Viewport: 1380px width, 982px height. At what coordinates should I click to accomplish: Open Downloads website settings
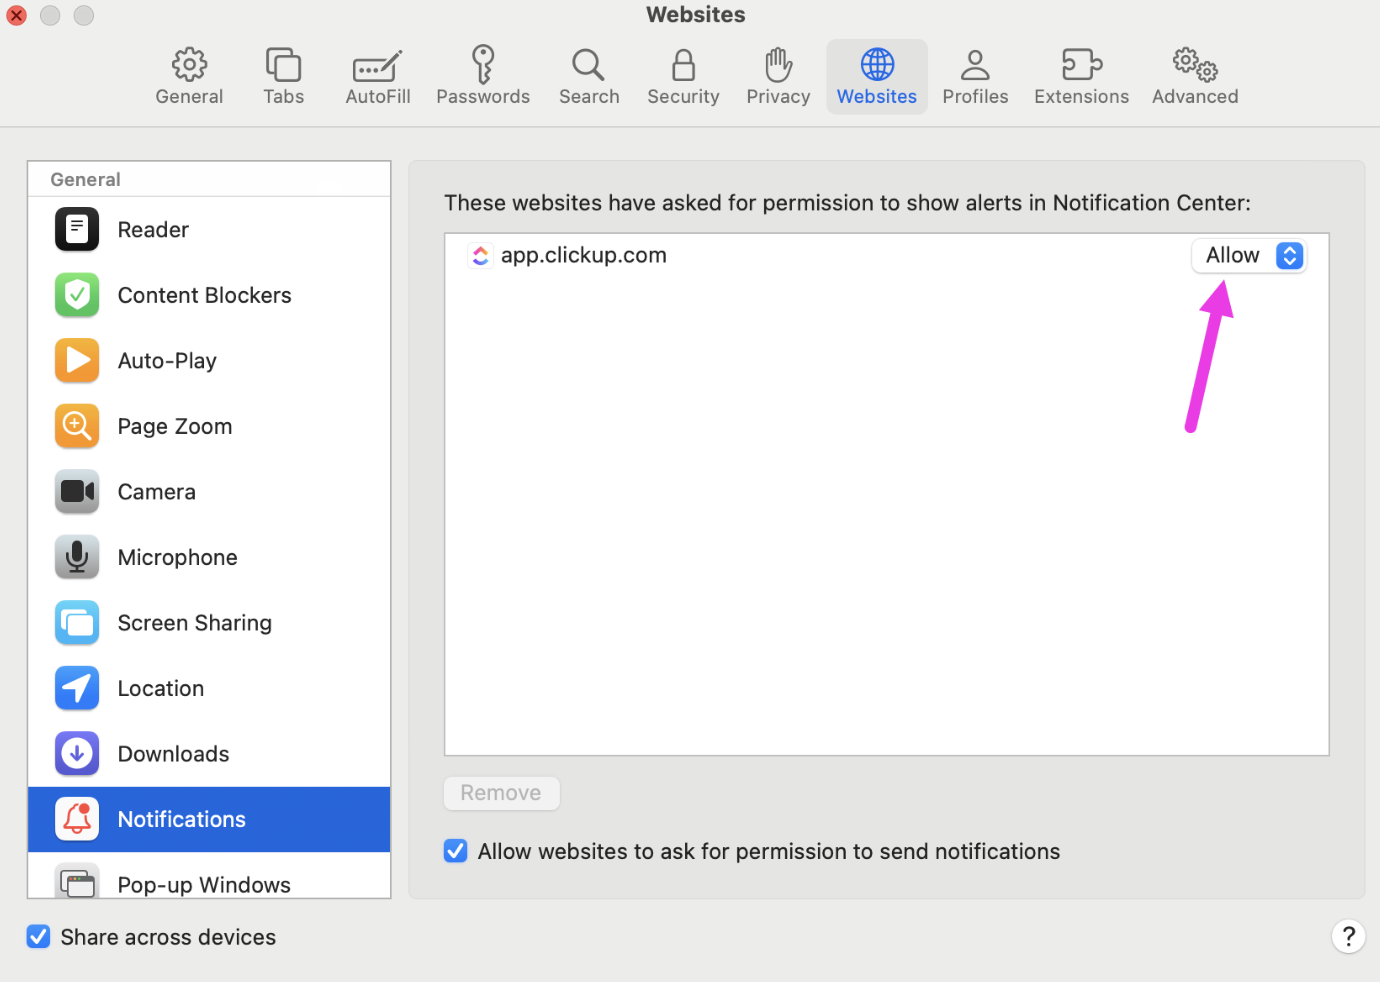coord(173,754)
